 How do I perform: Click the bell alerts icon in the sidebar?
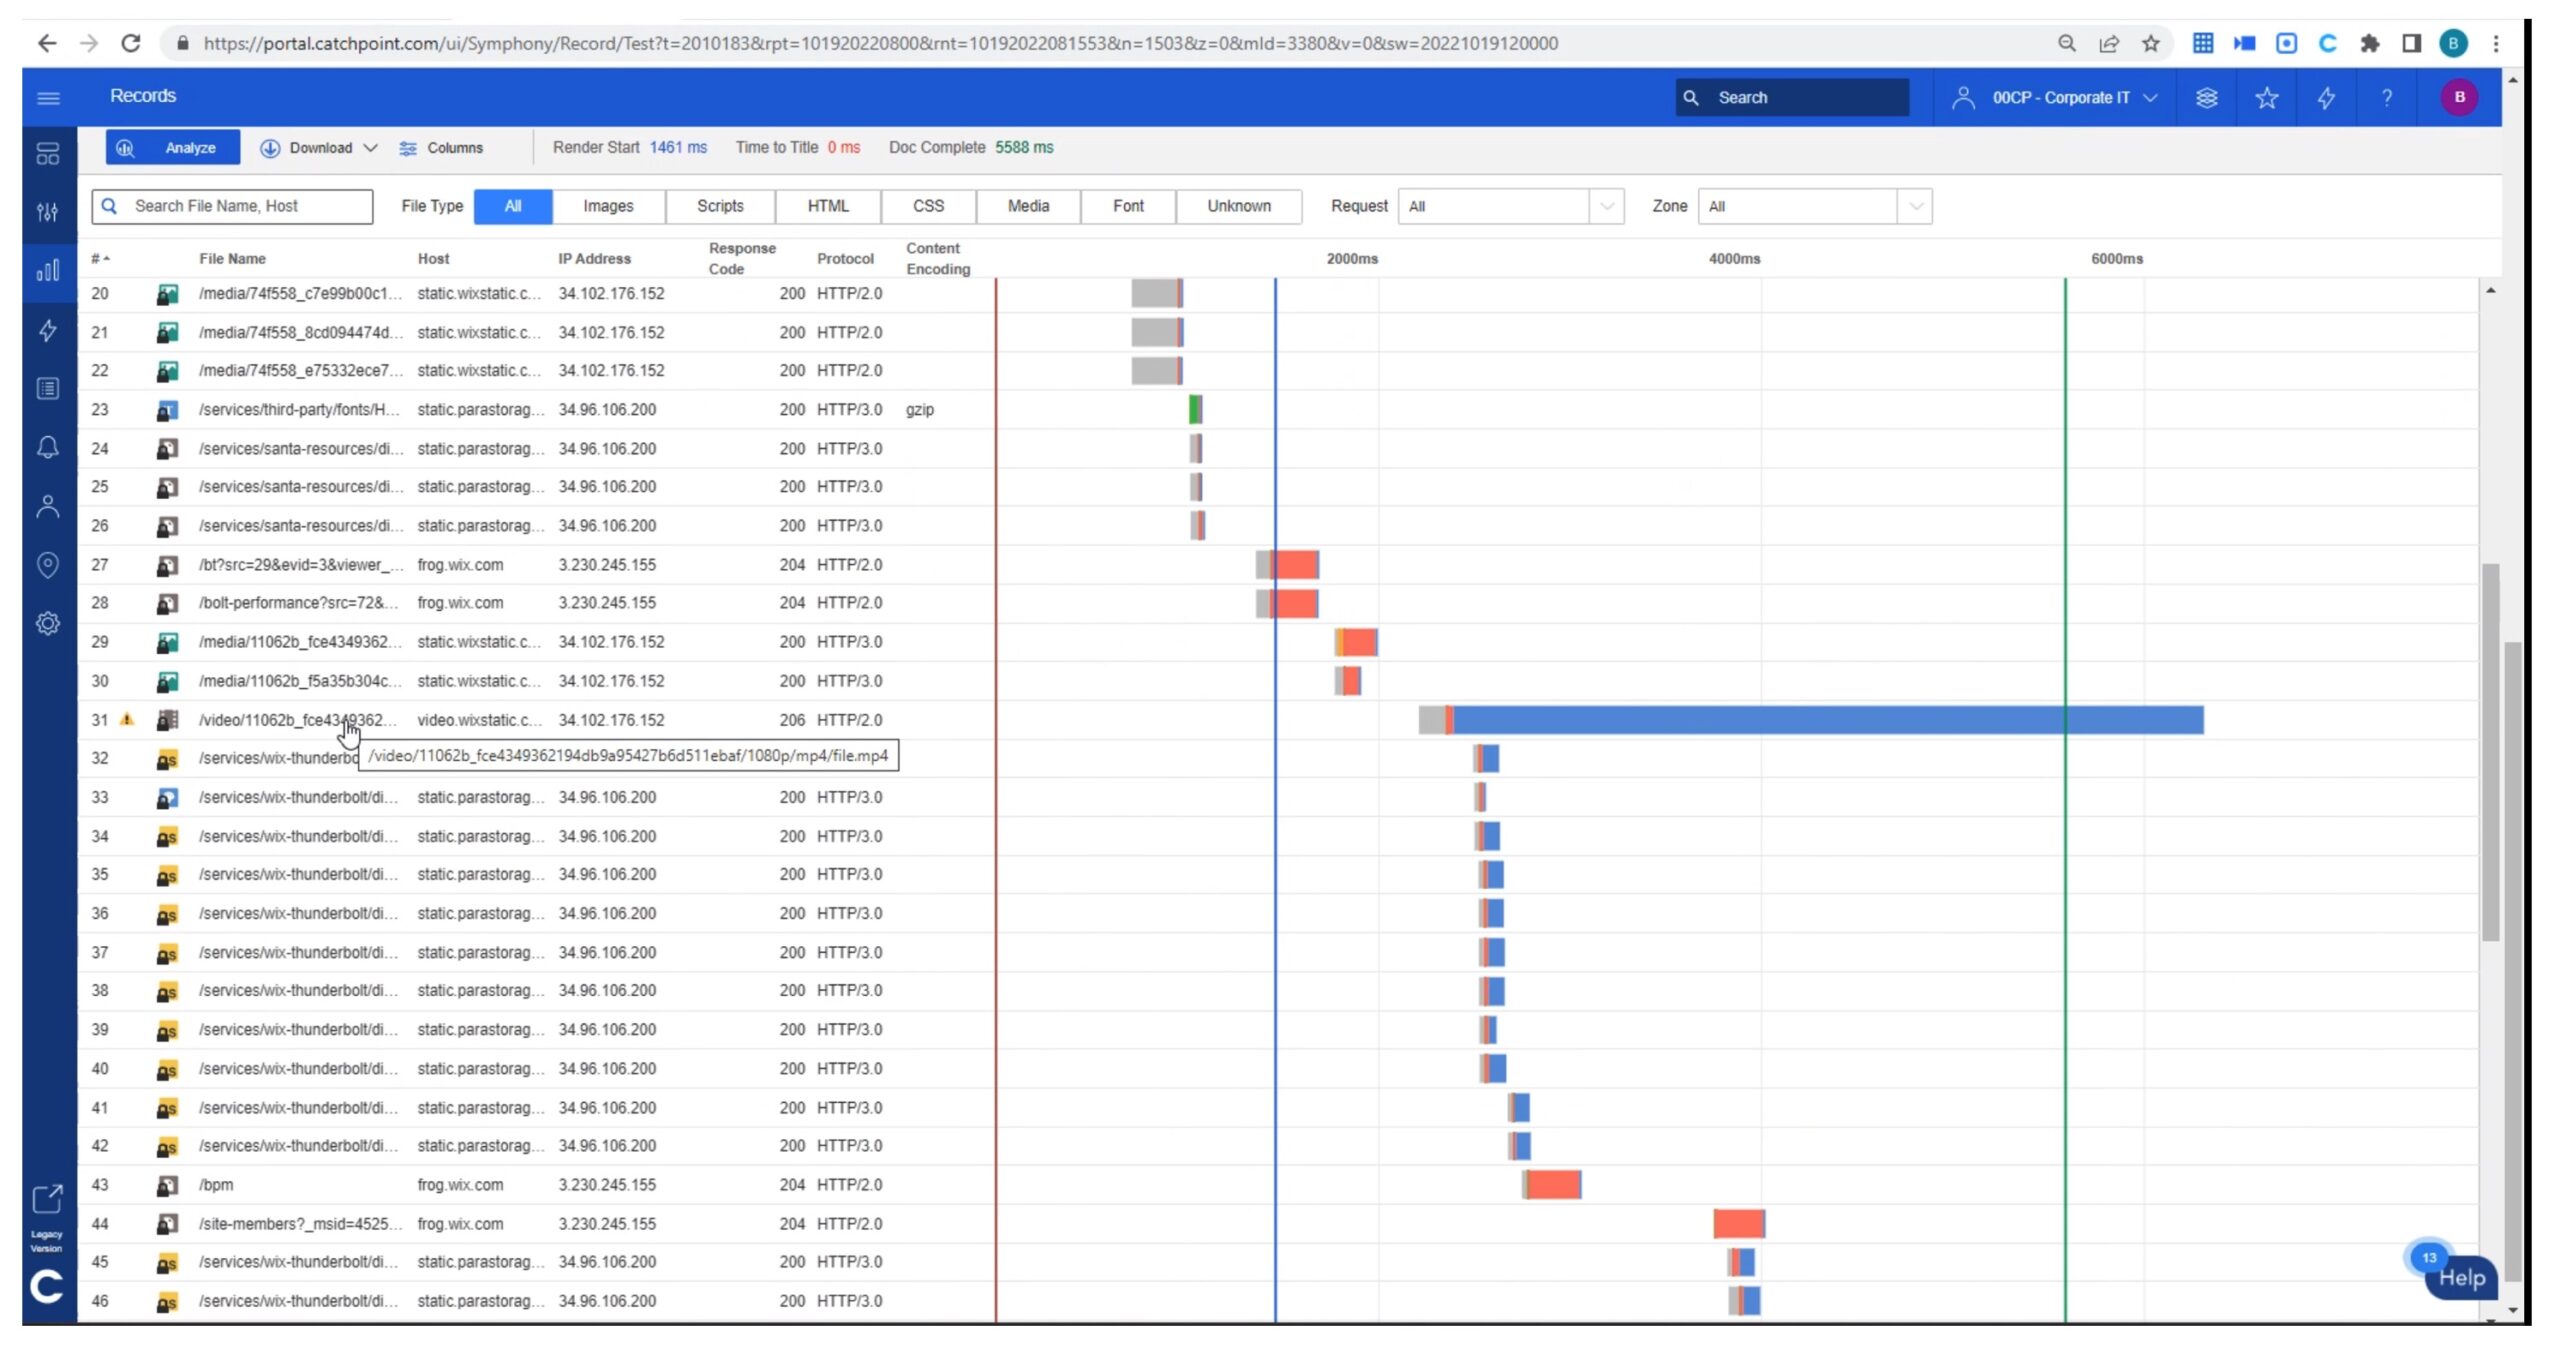48,447
